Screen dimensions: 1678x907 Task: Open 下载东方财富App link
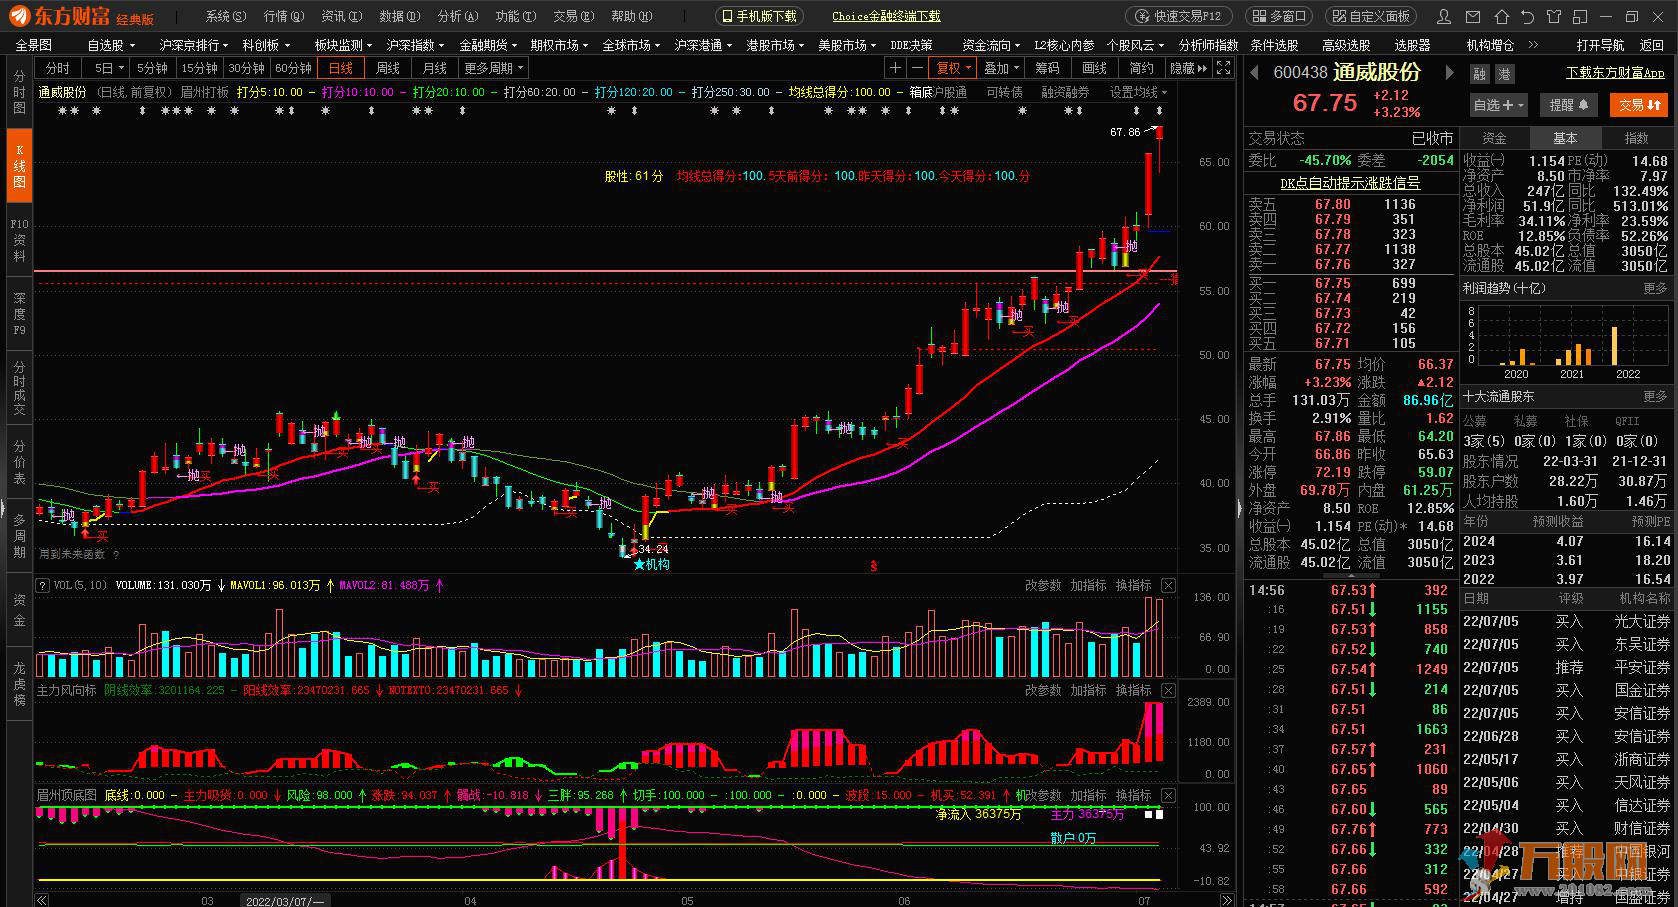(x=1615, y=73)
